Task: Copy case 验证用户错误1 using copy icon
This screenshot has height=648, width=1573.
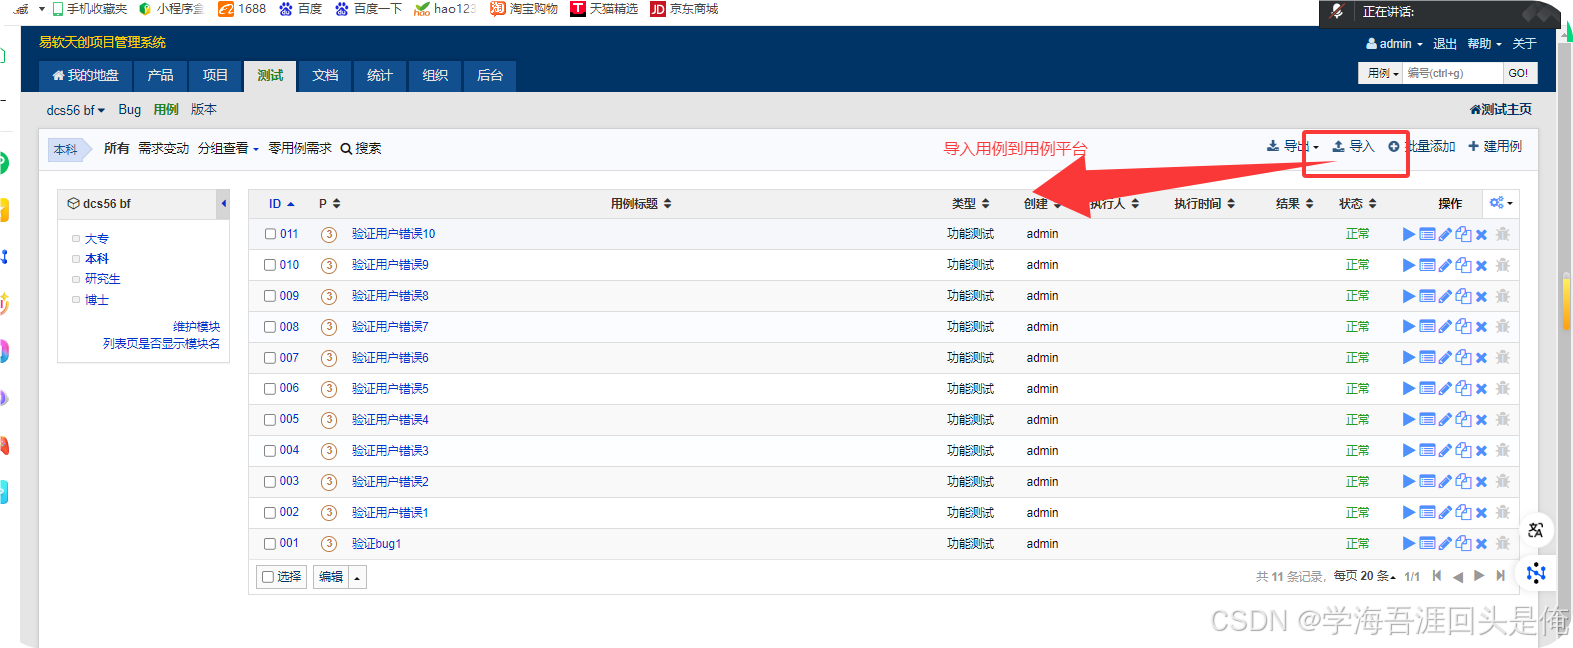Action: 1464,513
